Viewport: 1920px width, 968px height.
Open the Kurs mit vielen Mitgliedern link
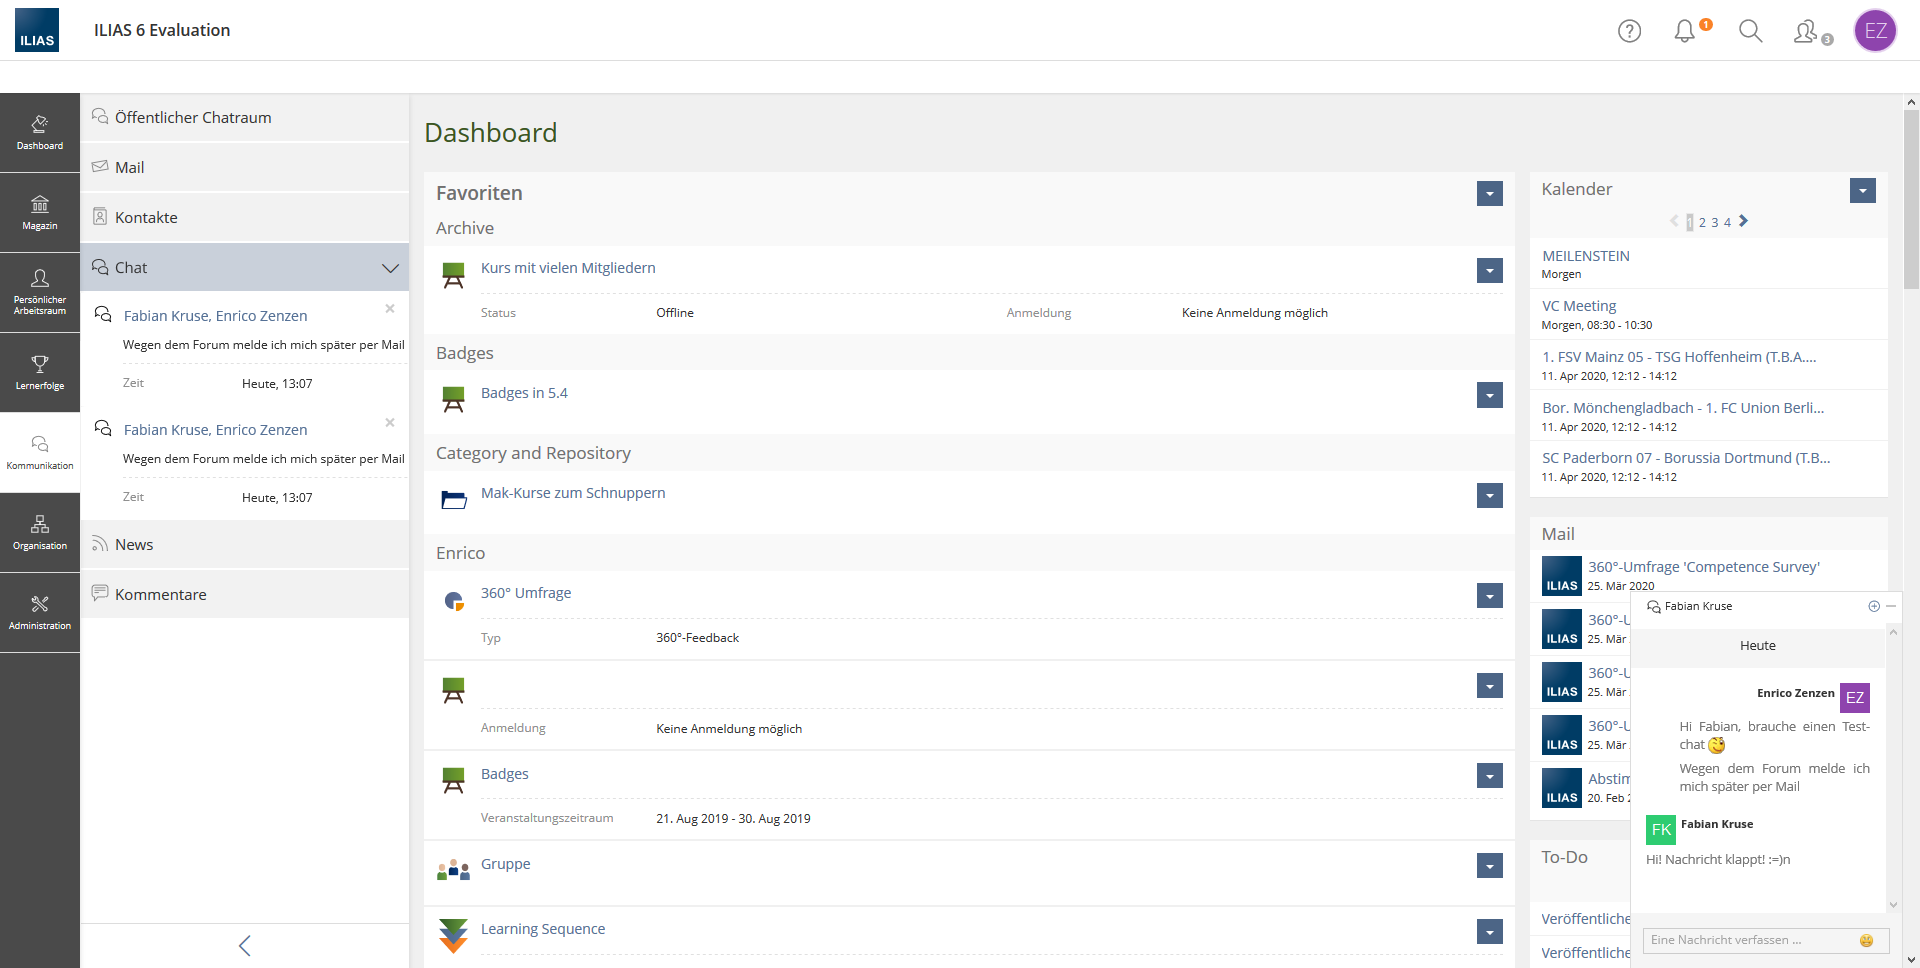coord(568,268)
